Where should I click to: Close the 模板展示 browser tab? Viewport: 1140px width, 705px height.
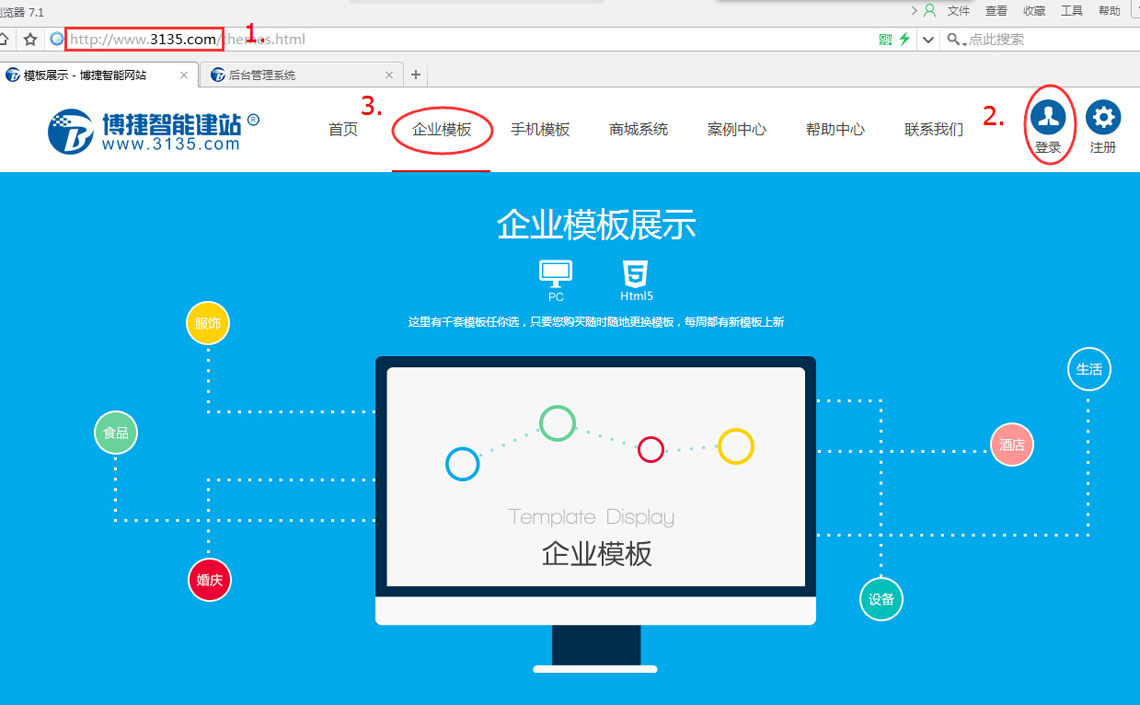point(184,75)
